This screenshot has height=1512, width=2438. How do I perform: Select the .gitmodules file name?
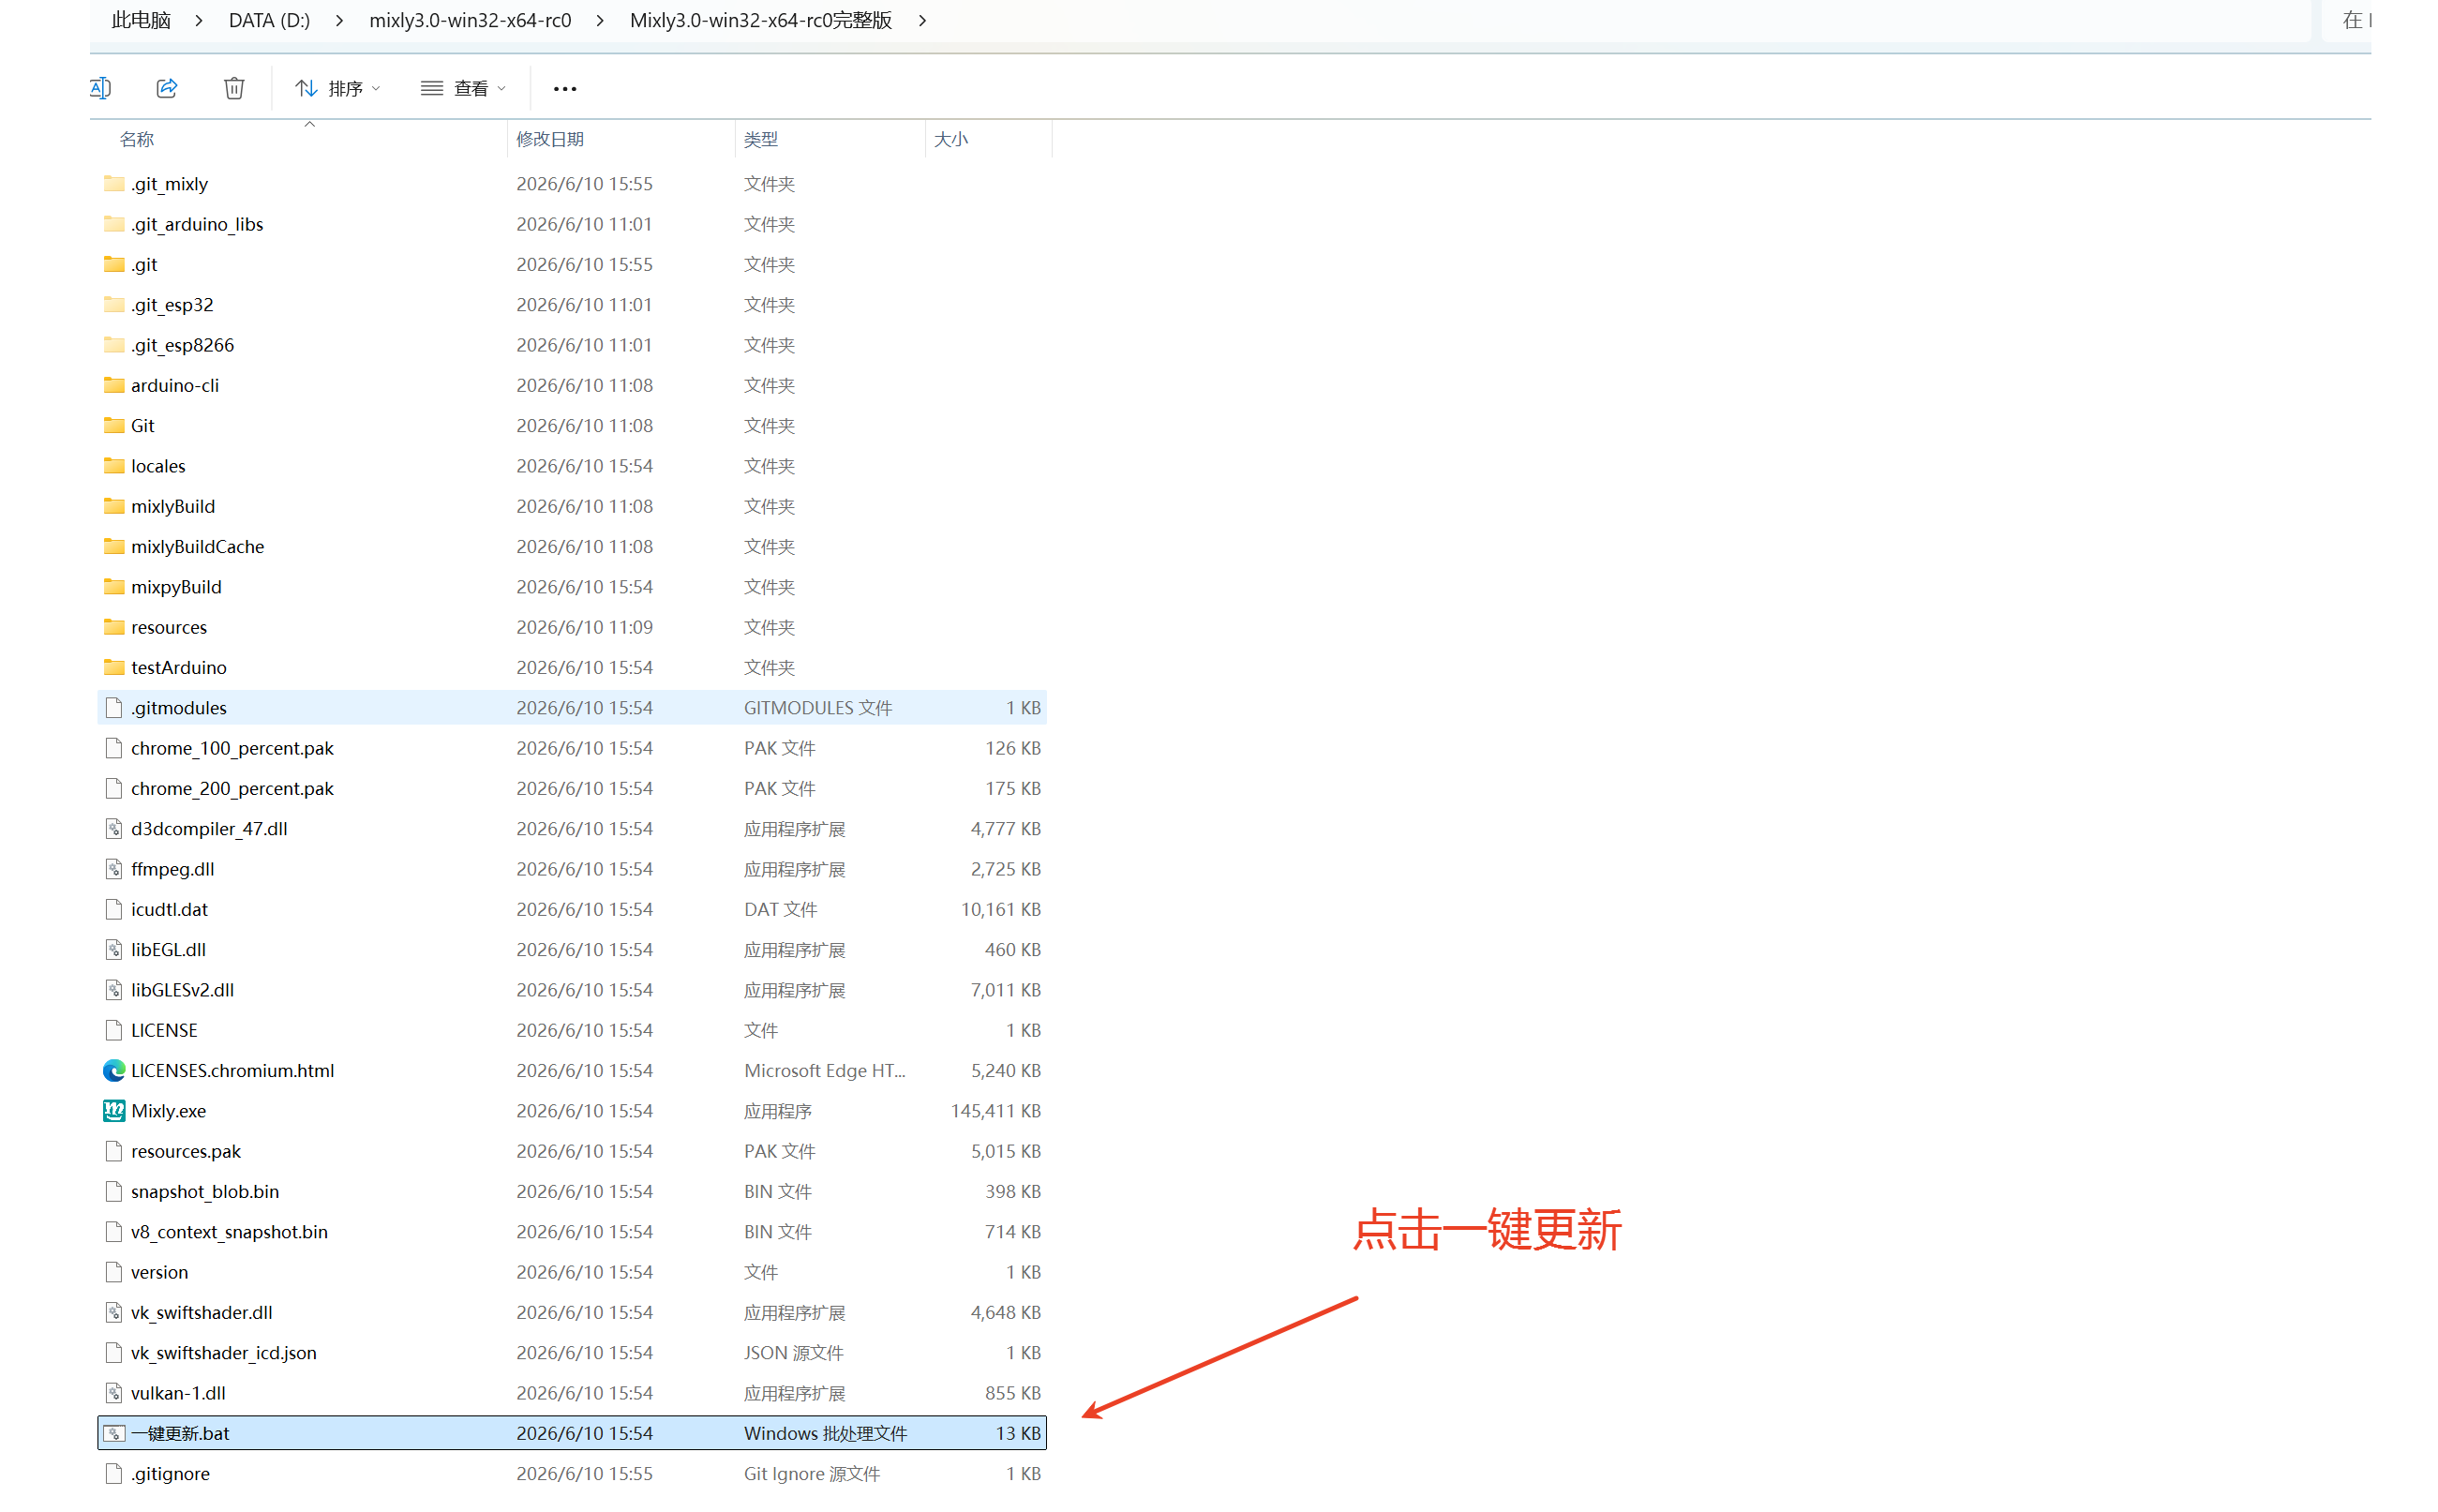179,708
